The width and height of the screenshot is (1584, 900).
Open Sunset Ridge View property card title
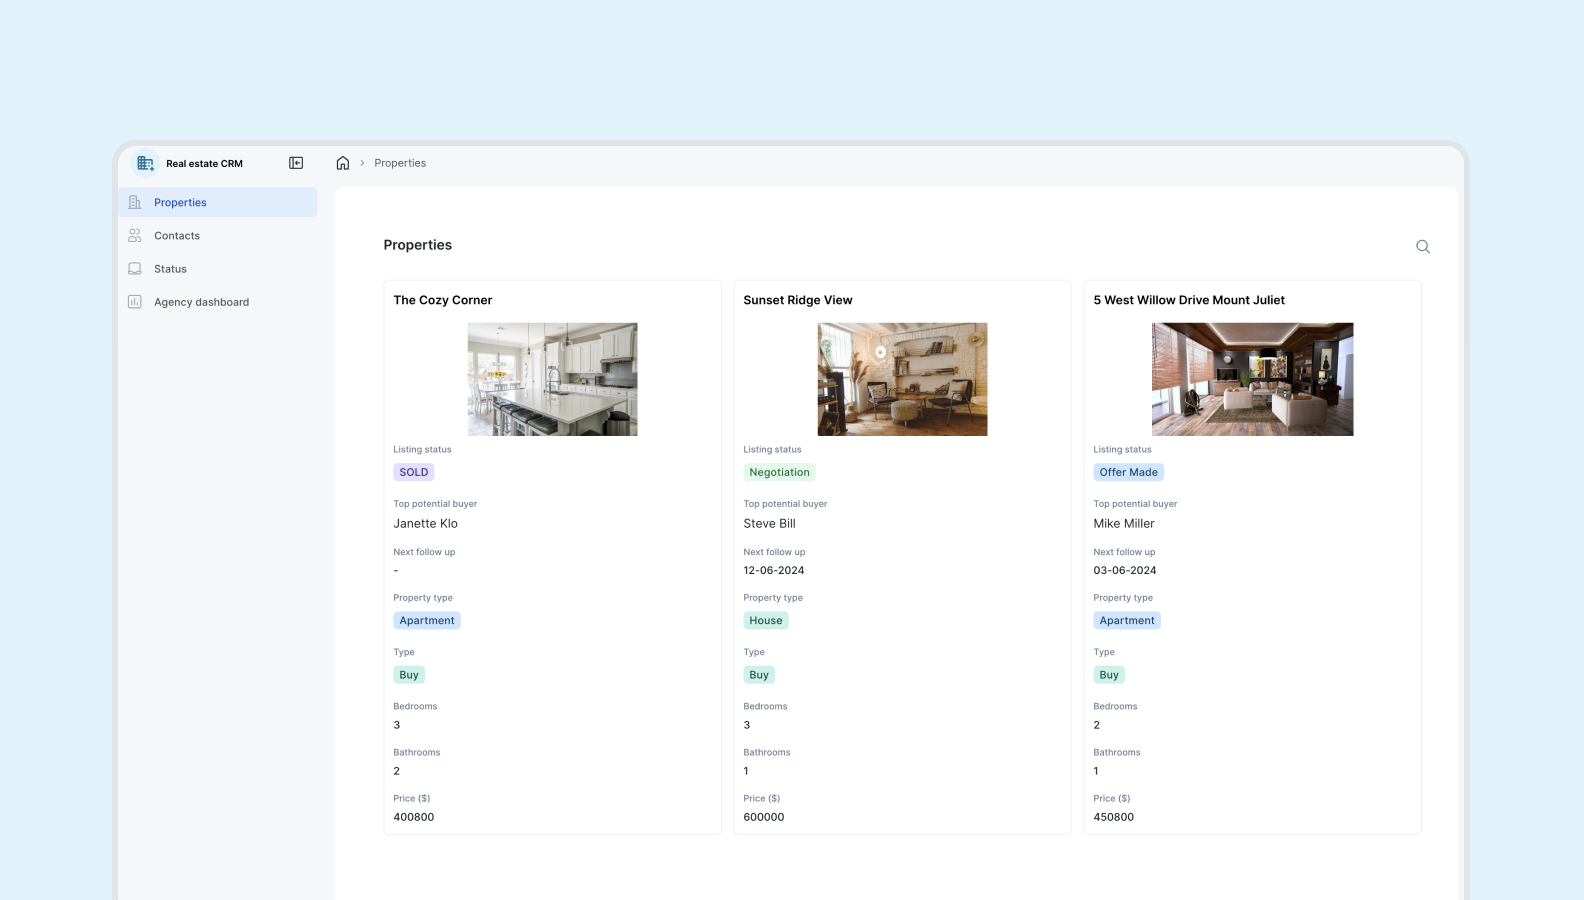pos(798,300)
